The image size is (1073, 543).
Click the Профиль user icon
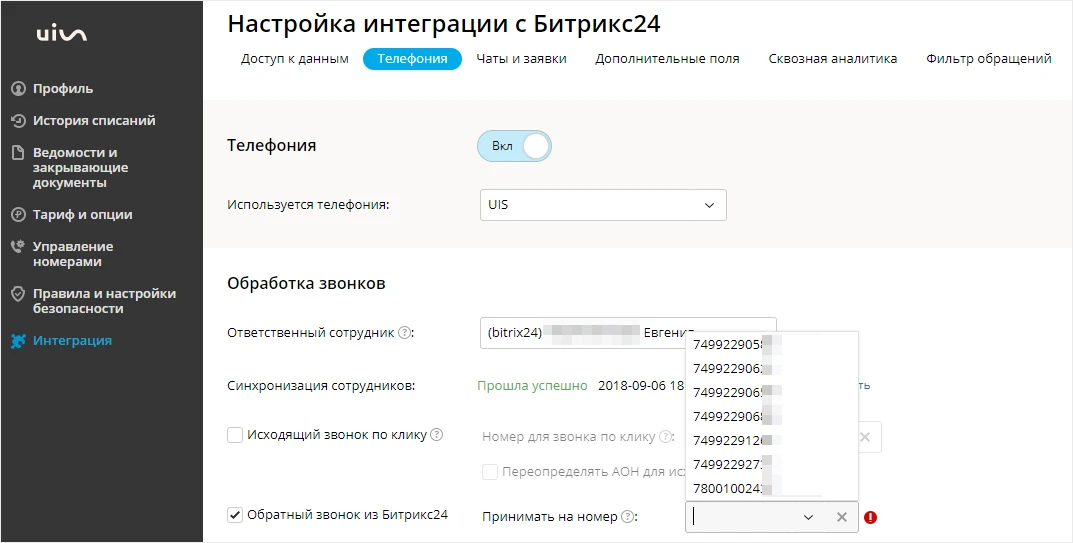click(18, 89)
